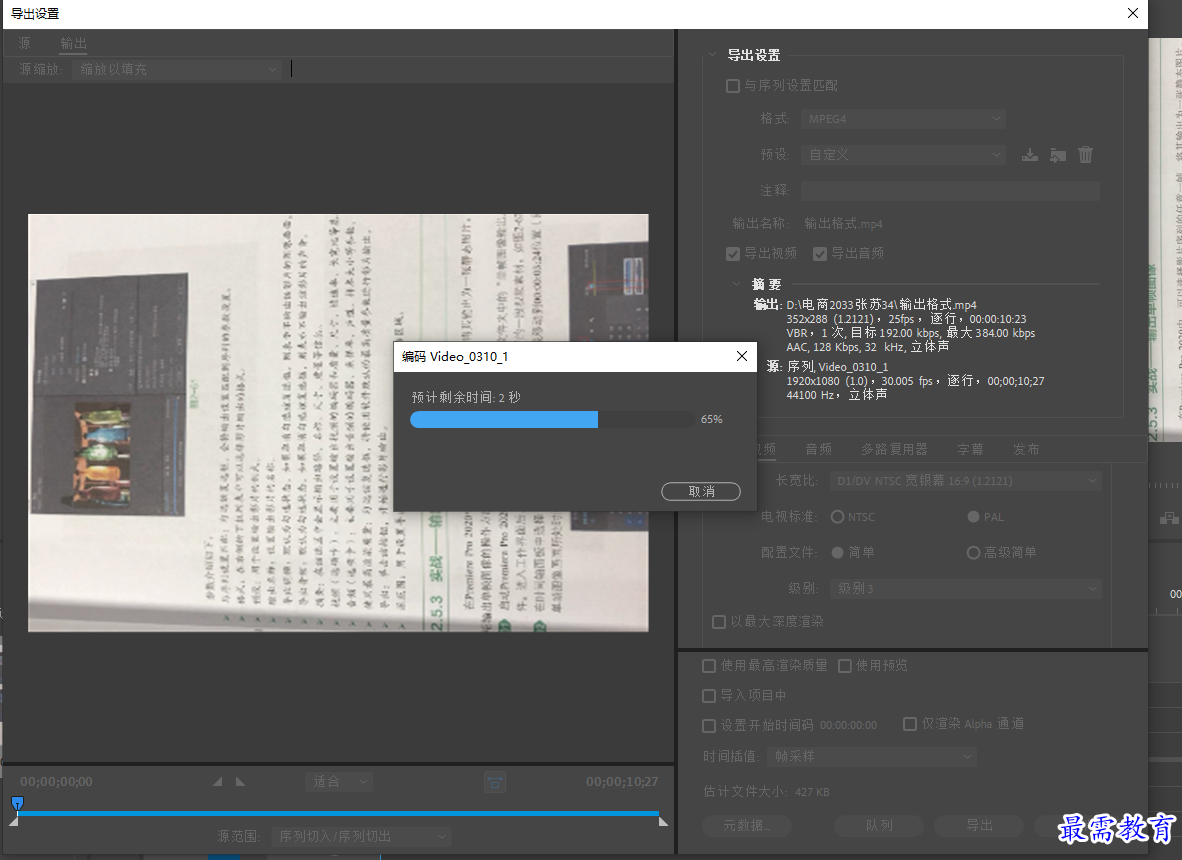Select 高级简单 profile radio button
Image resolution: width=1182 pixels, height=860 pixels.
coord(973,552)
